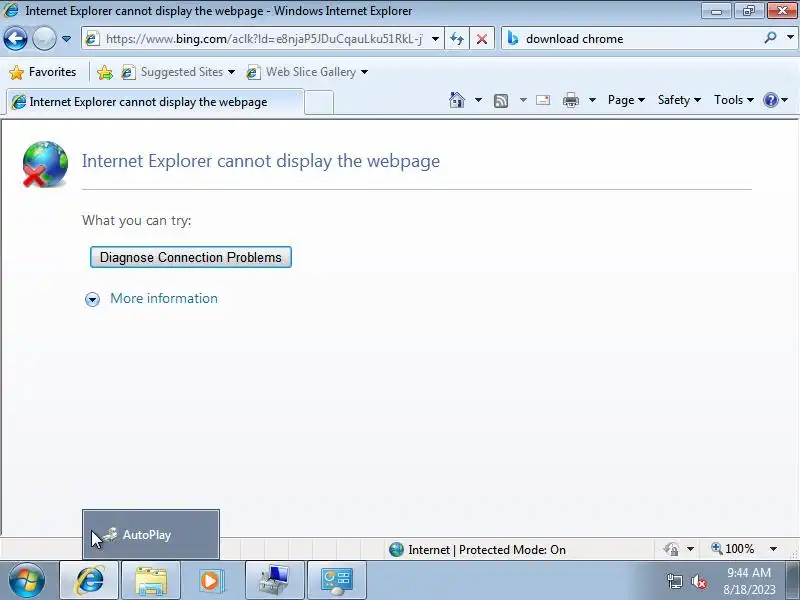Expand the Print options dropdown arrow
The image size is (800, 600).
pyautogui.click(x=592, y=100)
